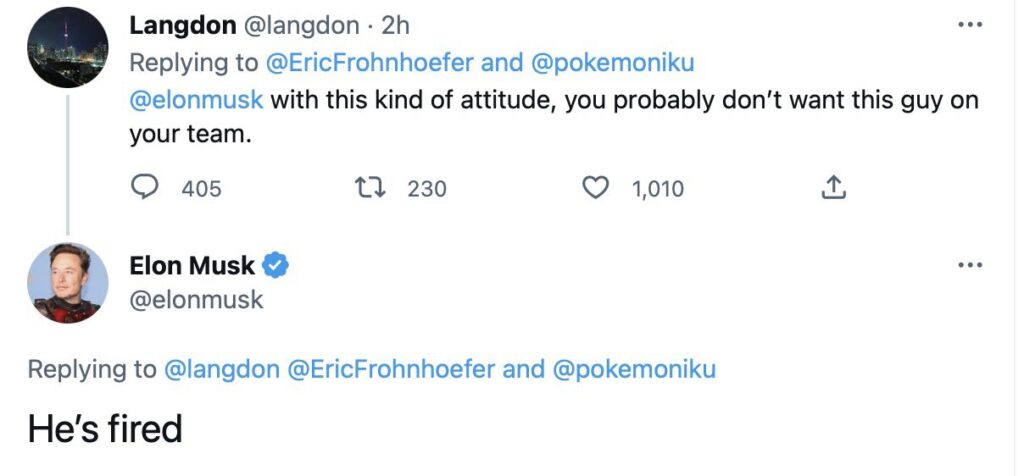Open @langdon link in Elon's reply line
This screenshot has width=1024, height=476.
(220, 369)
